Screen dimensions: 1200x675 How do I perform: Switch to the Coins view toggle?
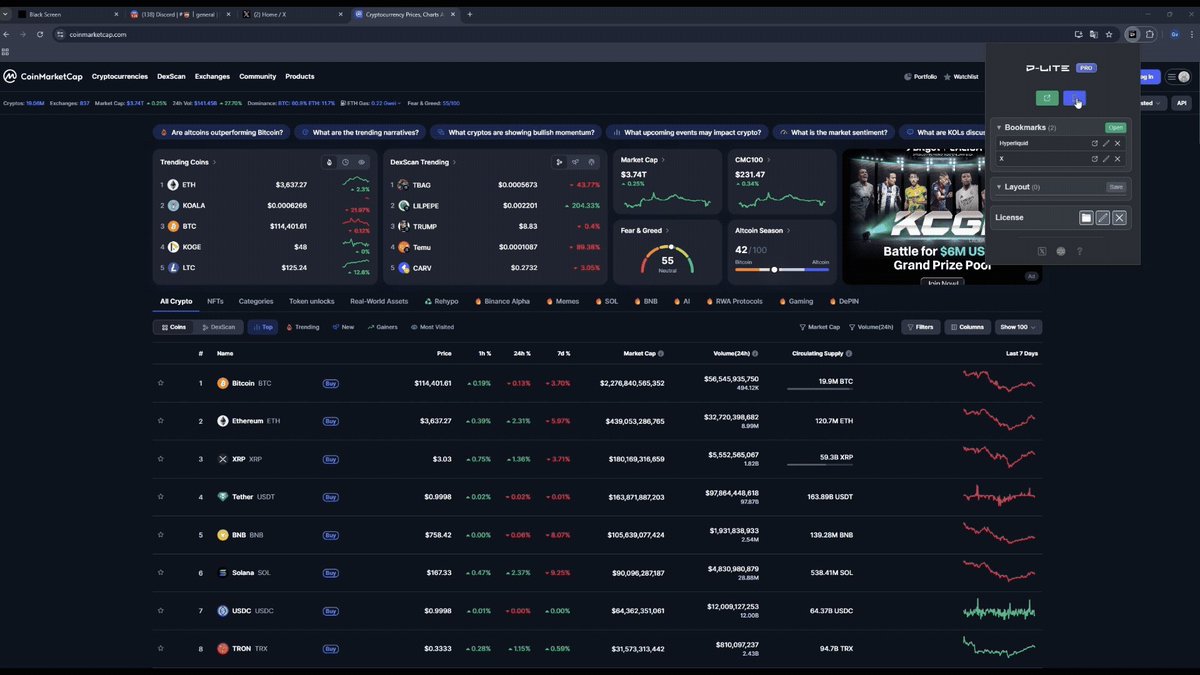click(x=173, y=327)
